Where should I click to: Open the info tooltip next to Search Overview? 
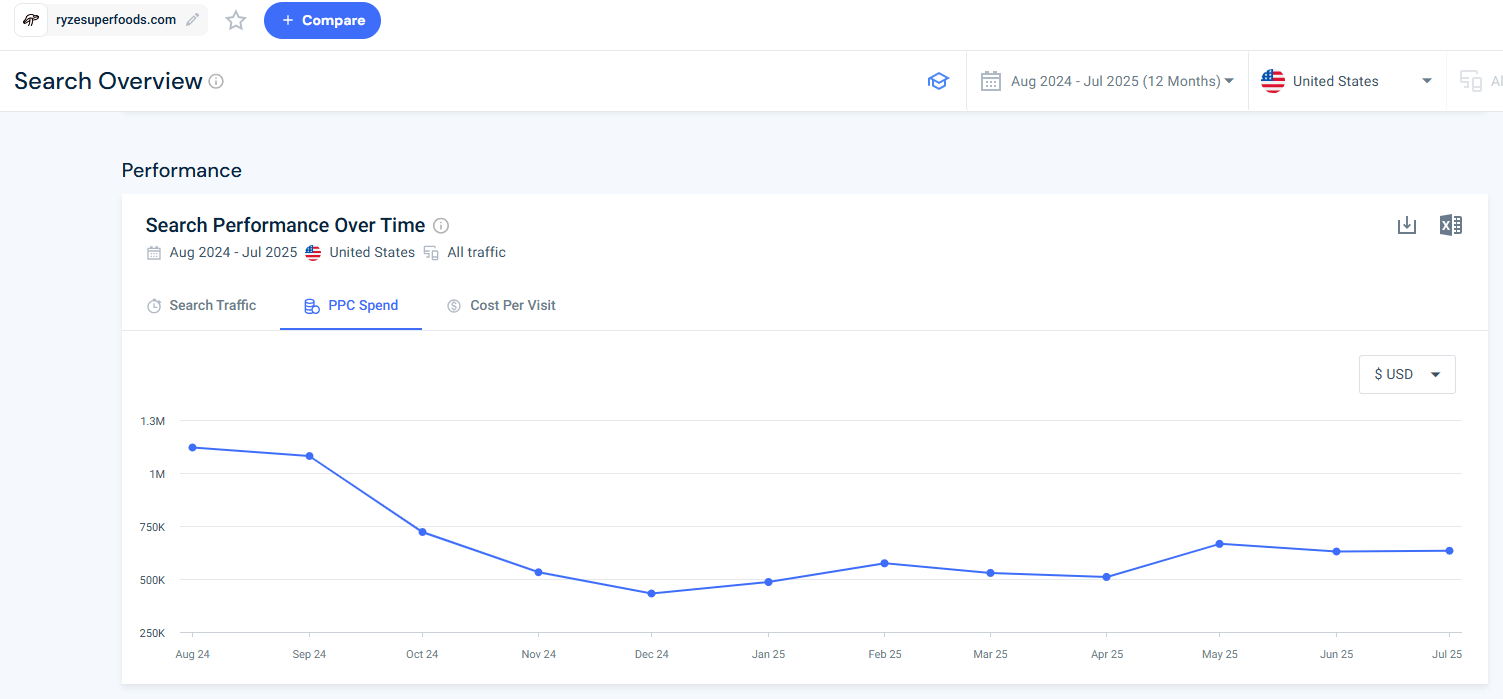point(216,81)
